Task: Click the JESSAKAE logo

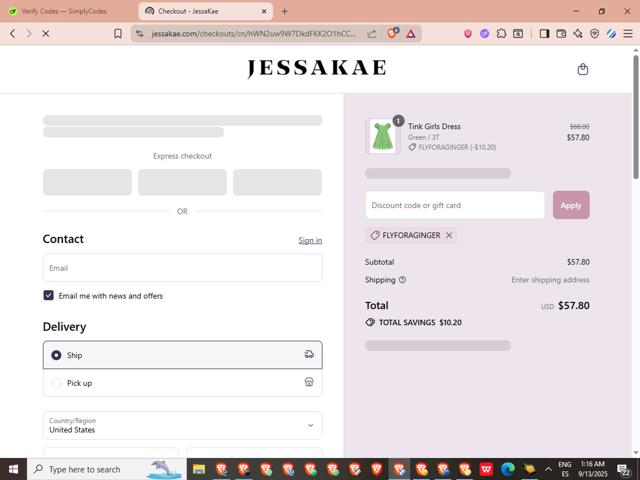Action: pos(317,68)
